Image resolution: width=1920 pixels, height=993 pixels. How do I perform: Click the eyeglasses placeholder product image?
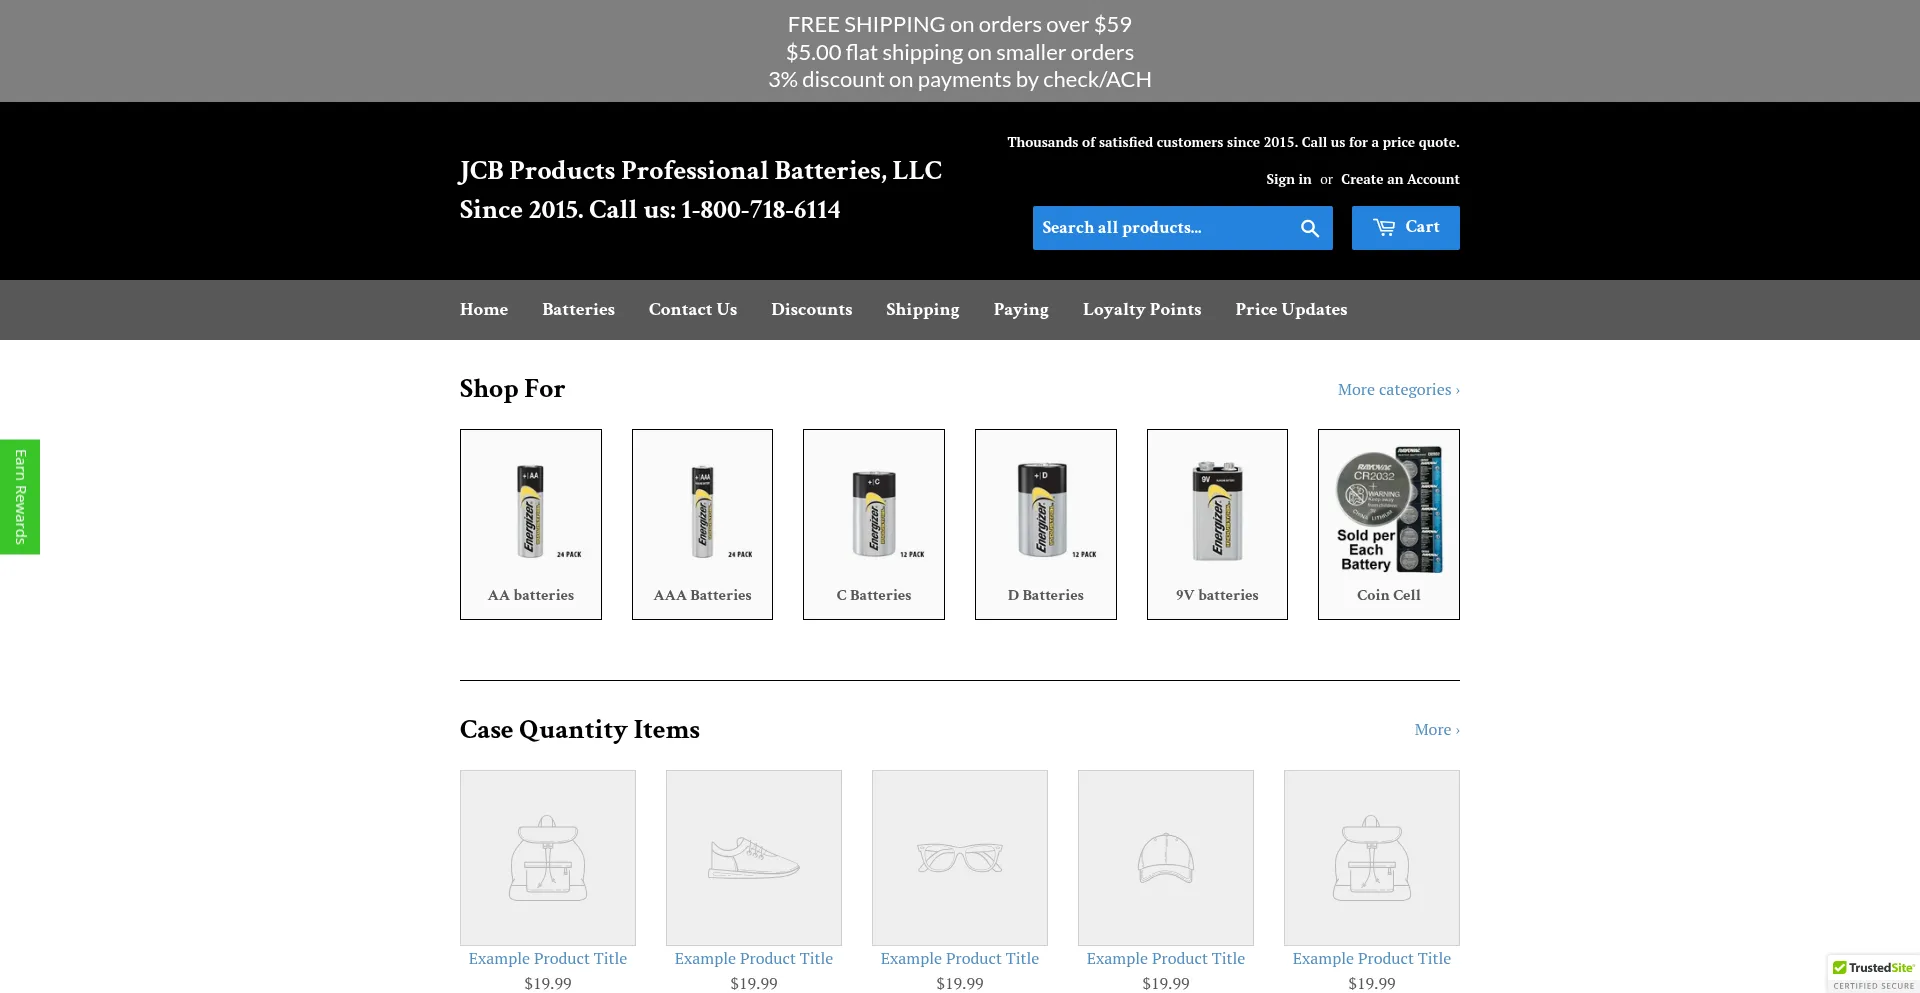click(x=960, y=857)
